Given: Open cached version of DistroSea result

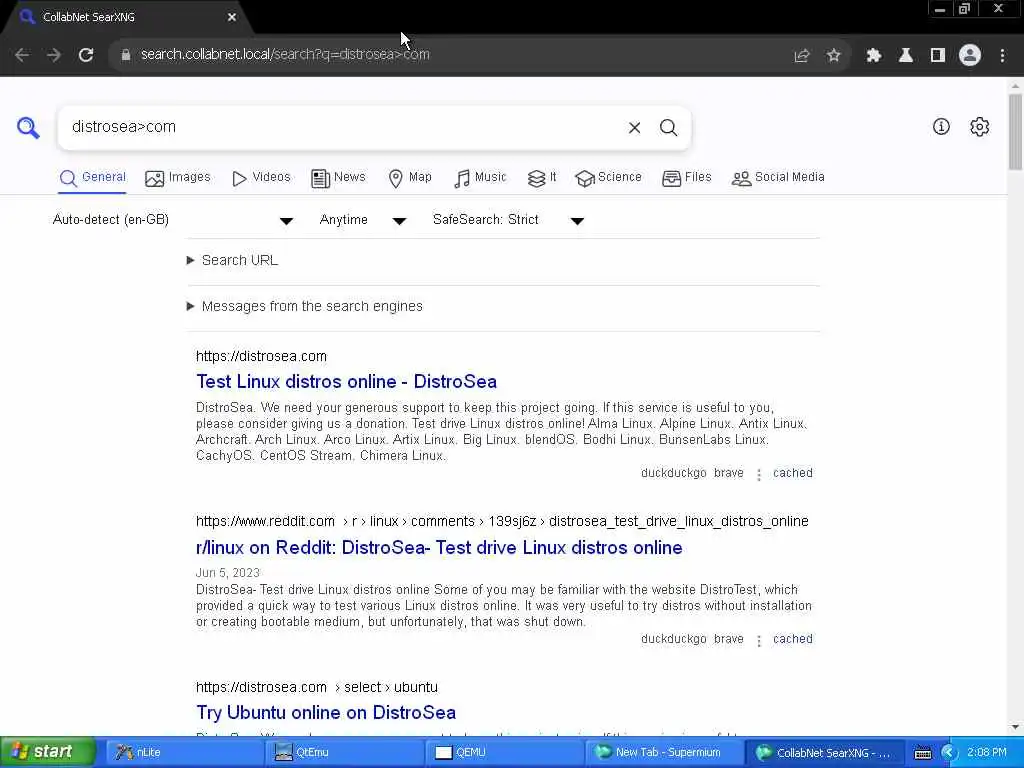Looking at the screenshot, I should (x=793, y=473).
